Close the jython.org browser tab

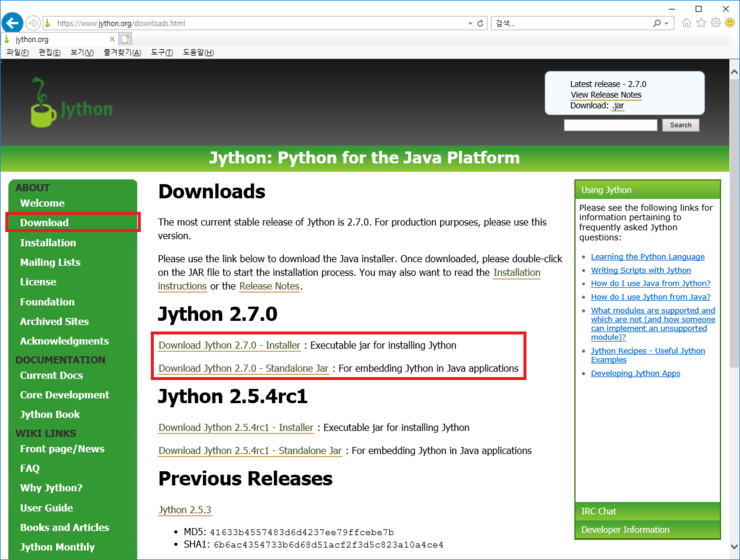(x=110, y=39)
